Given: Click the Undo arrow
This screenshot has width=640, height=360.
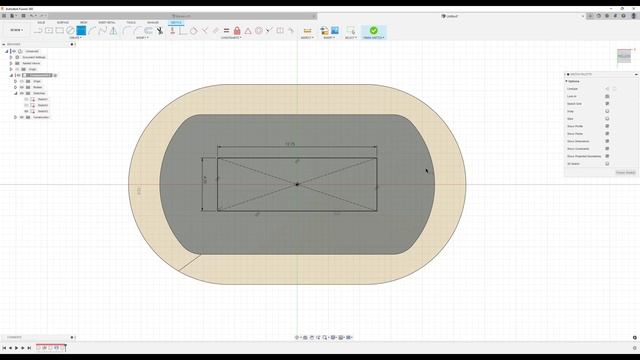Looking at the screenshot, I should click(32, 16).
